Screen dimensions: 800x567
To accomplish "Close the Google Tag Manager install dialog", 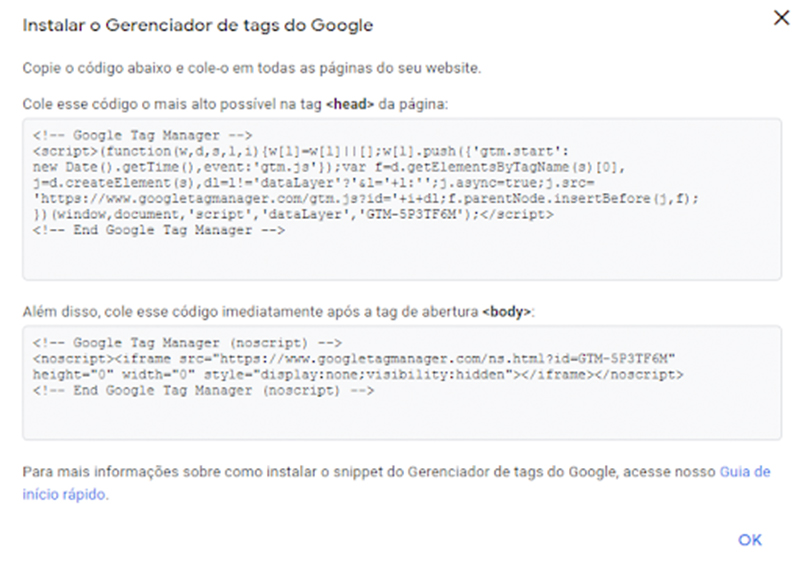I will 781,18.
